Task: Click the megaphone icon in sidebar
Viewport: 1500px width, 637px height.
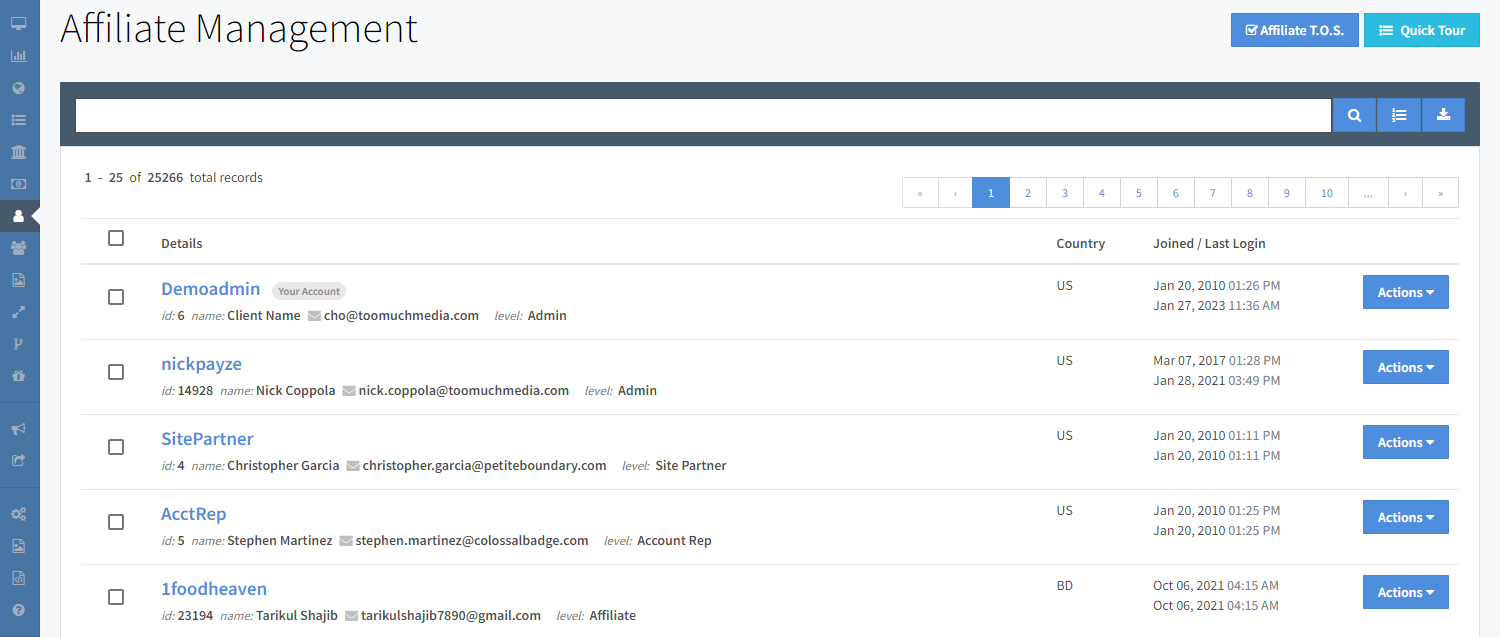Action: 18,429
